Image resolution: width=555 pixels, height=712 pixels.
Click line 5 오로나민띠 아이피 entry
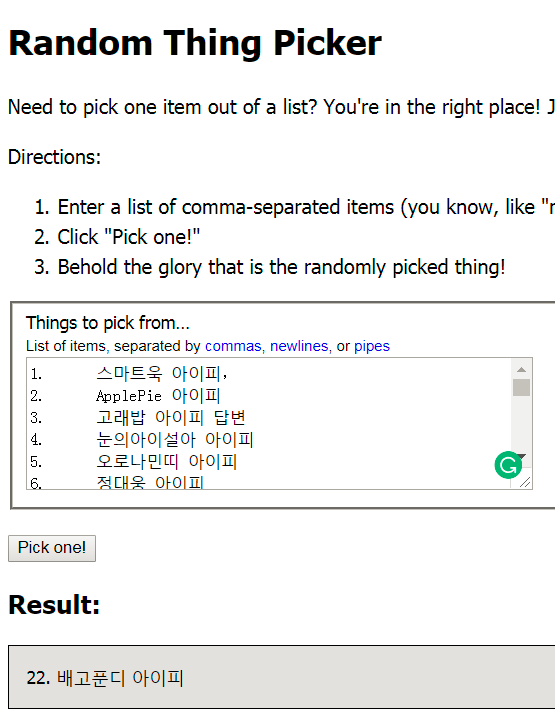167,461
